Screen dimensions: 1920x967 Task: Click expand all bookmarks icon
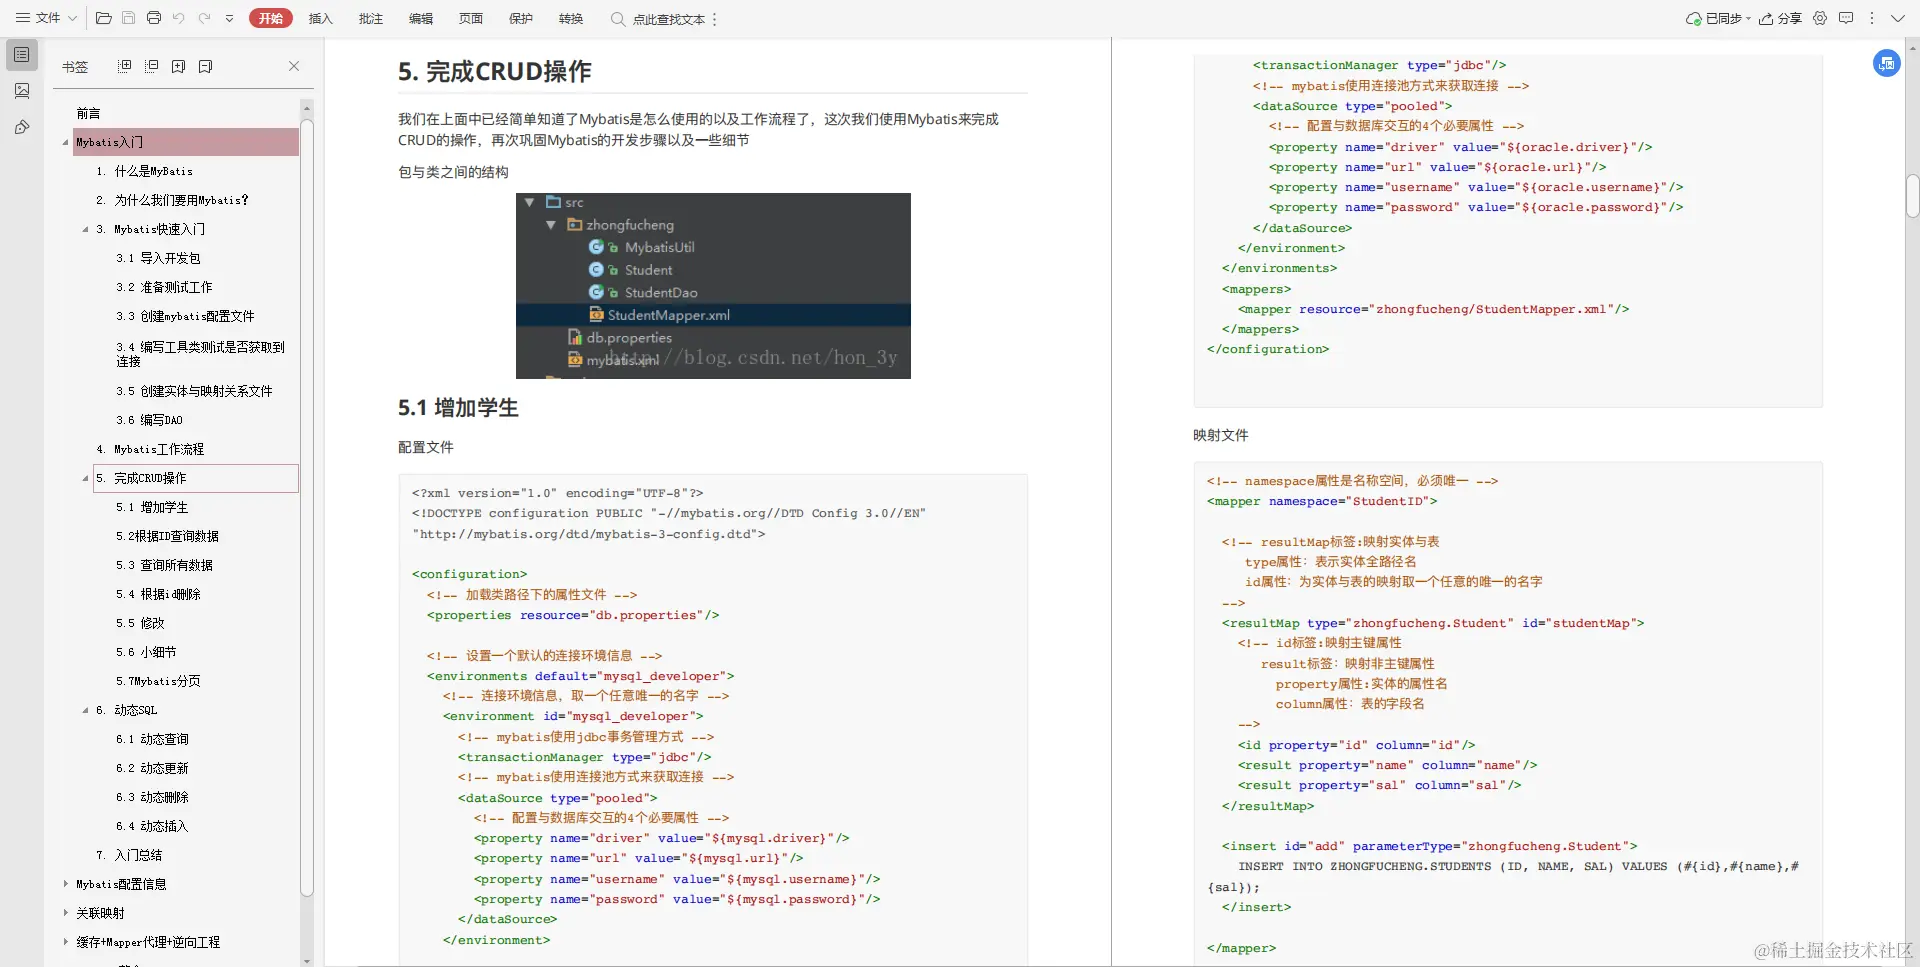tap(125, 66)
